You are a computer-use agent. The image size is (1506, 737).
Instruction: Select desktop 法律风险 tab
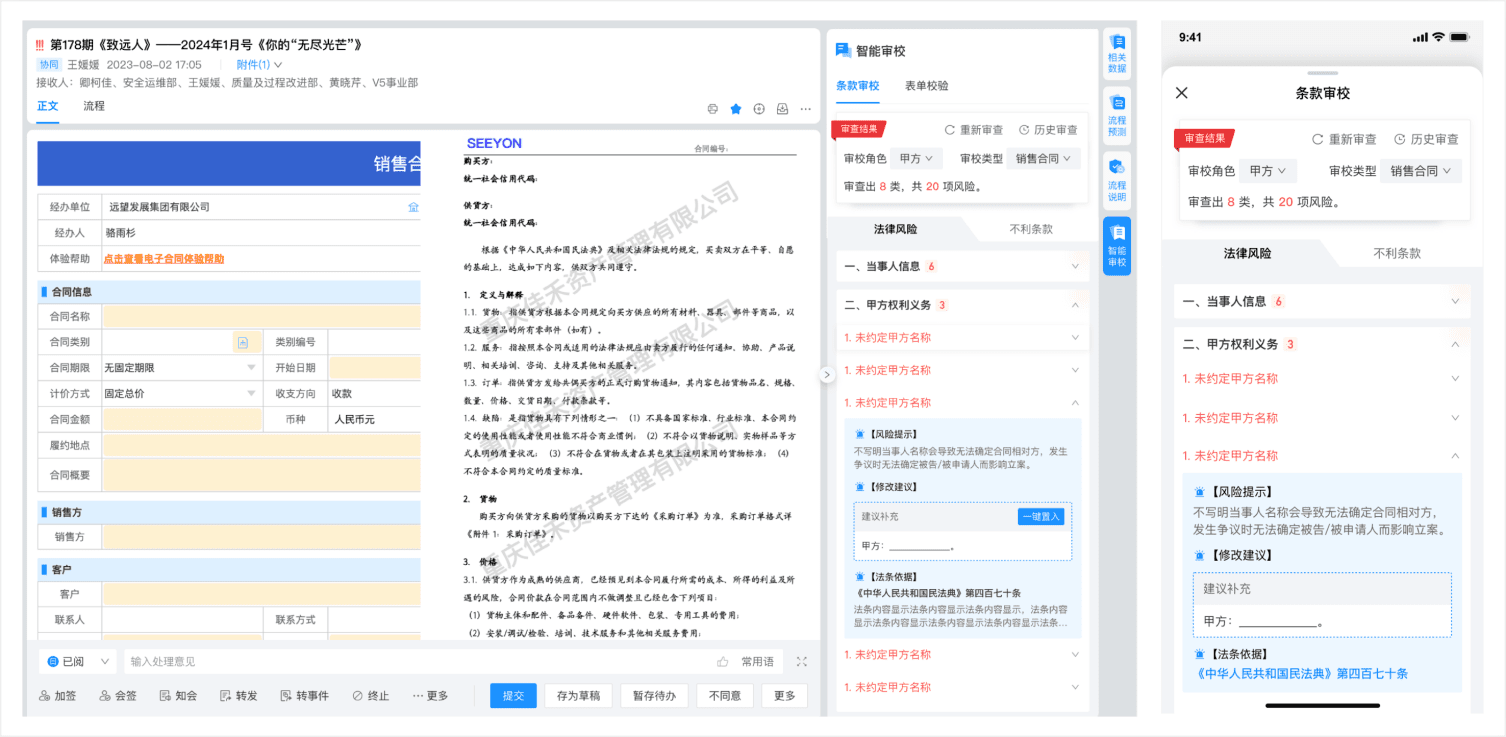[x=895, y=229]
